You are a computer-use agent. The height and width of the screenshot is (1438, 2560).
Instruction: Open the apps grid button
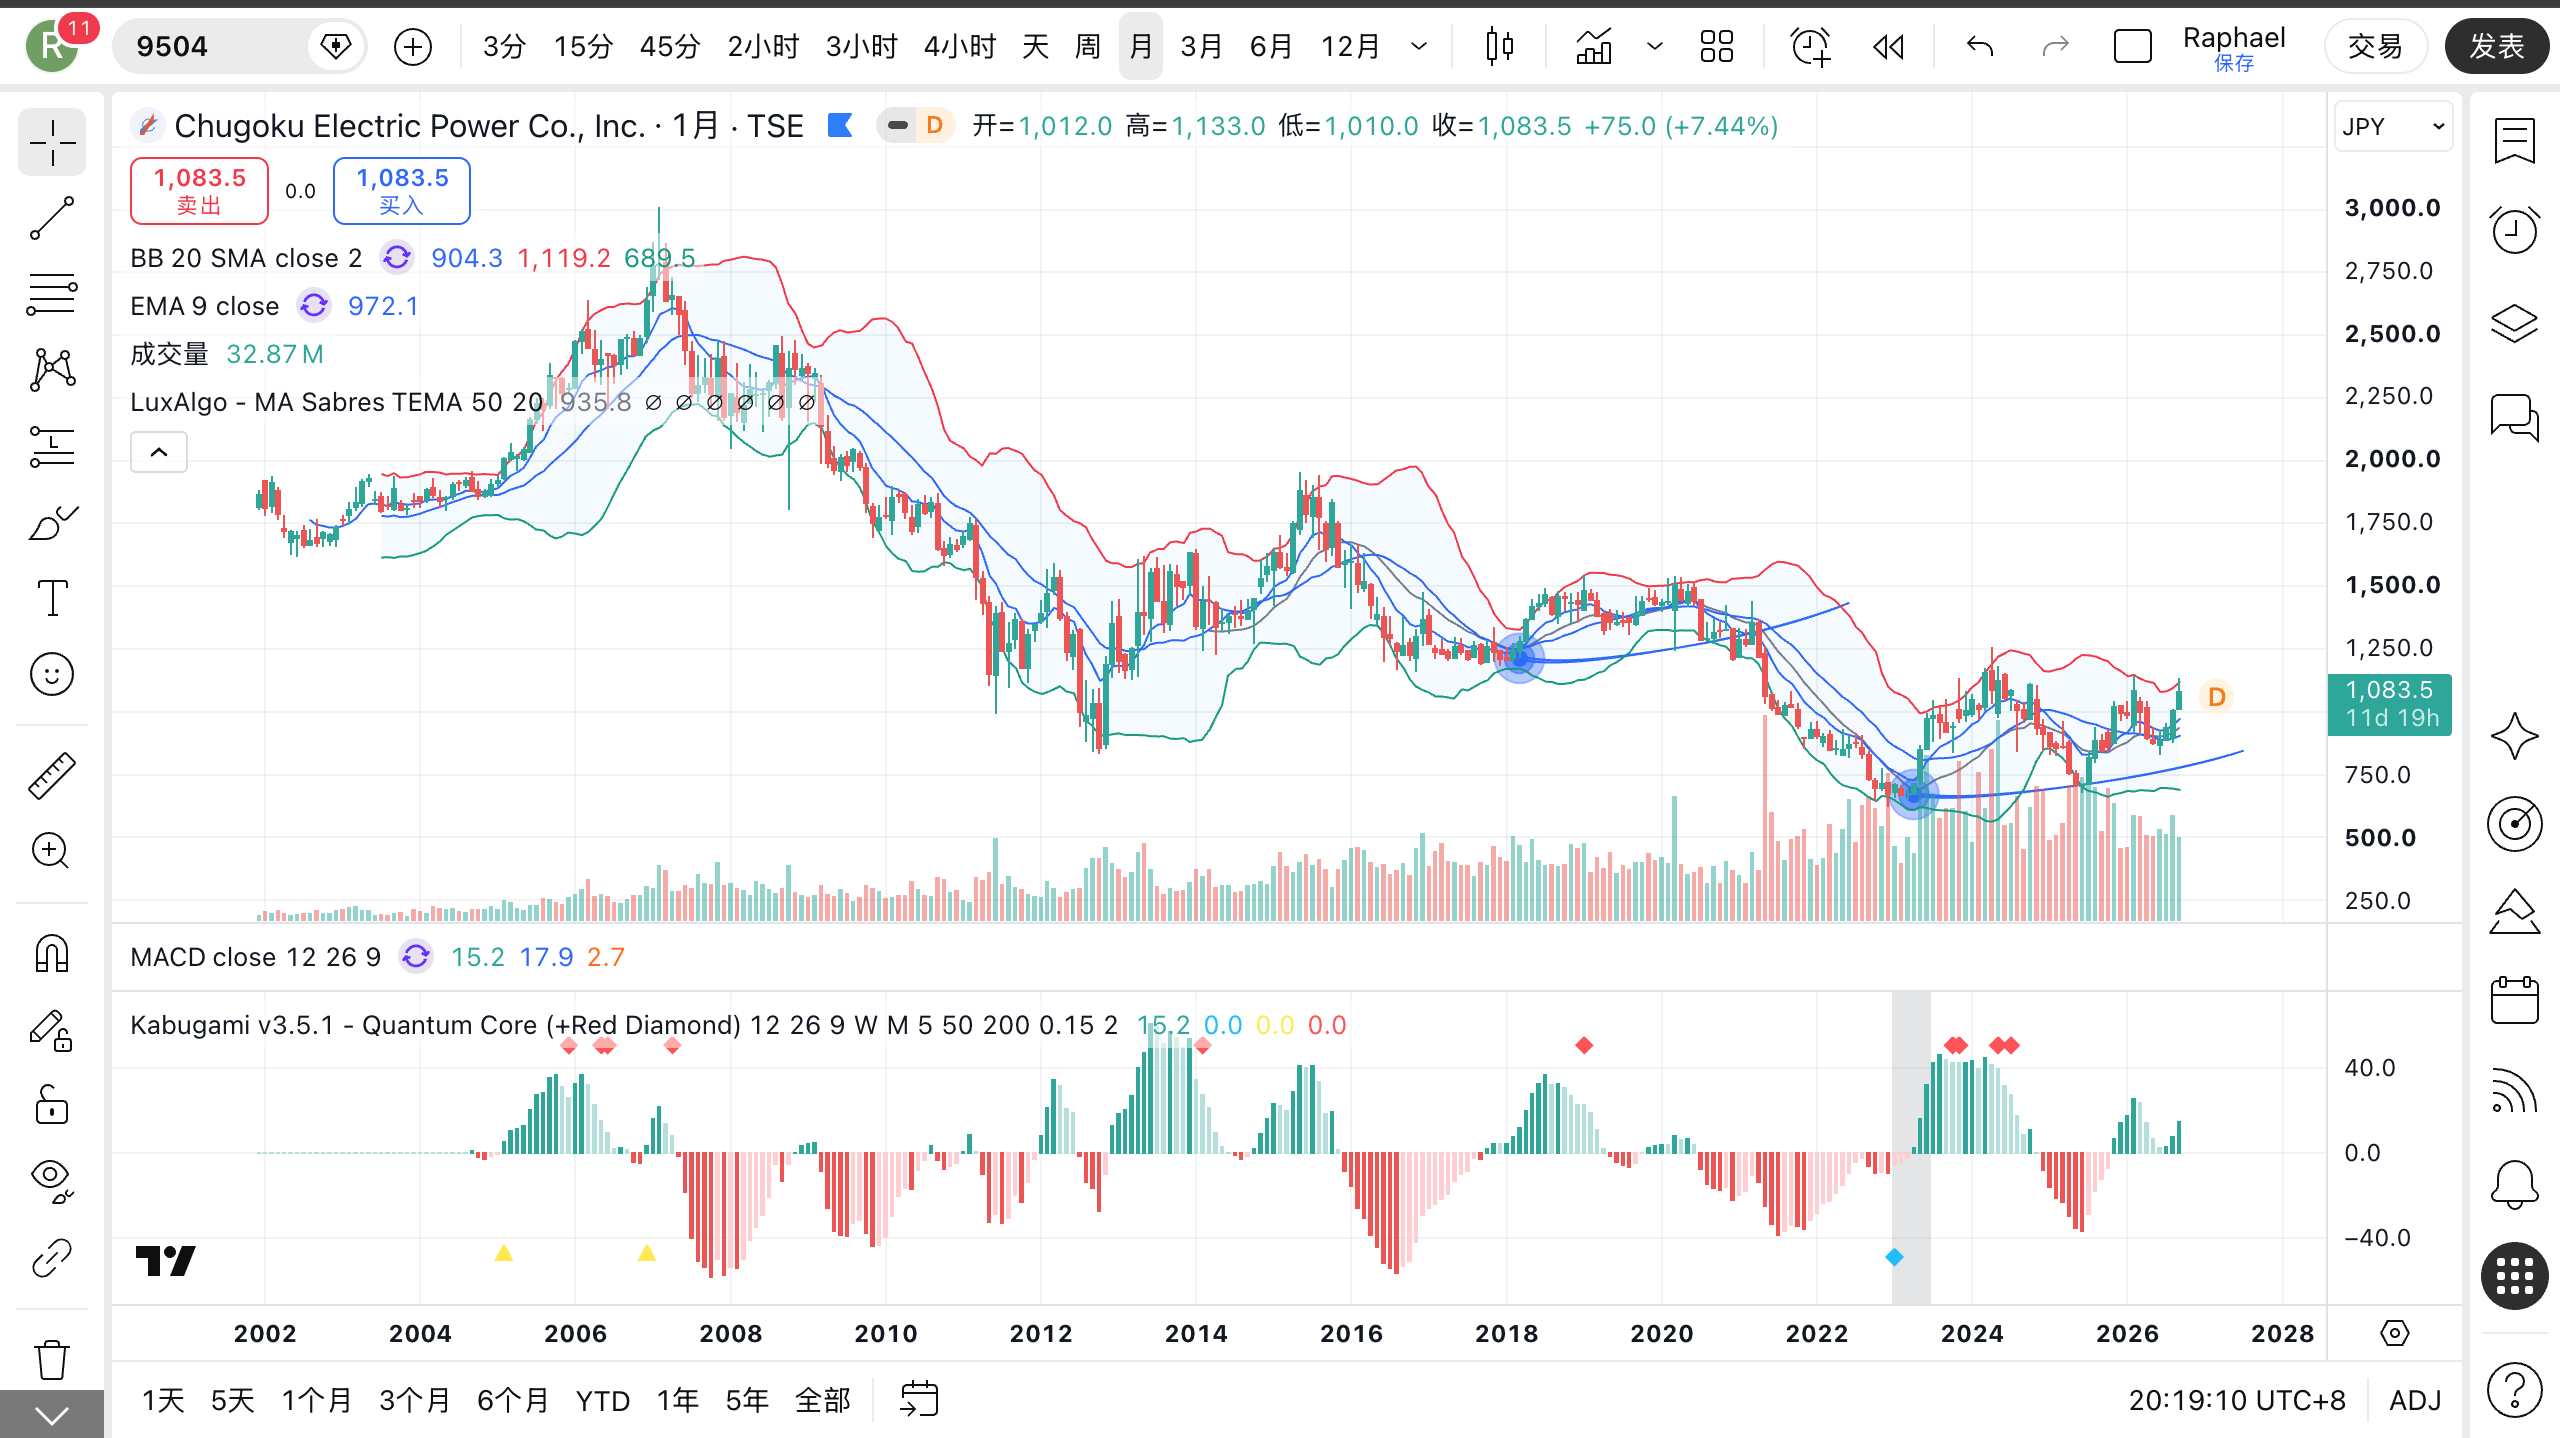tap(2514, 1276)
